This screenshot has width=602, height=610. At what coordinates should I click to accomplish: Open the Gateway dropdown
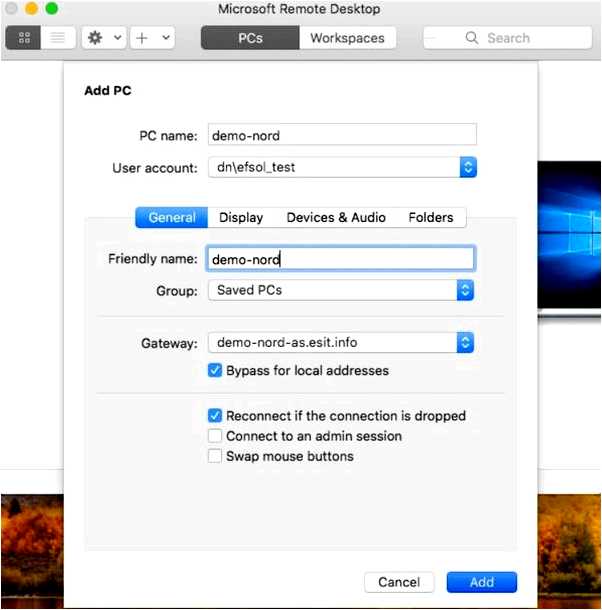(x=341, y=343)
